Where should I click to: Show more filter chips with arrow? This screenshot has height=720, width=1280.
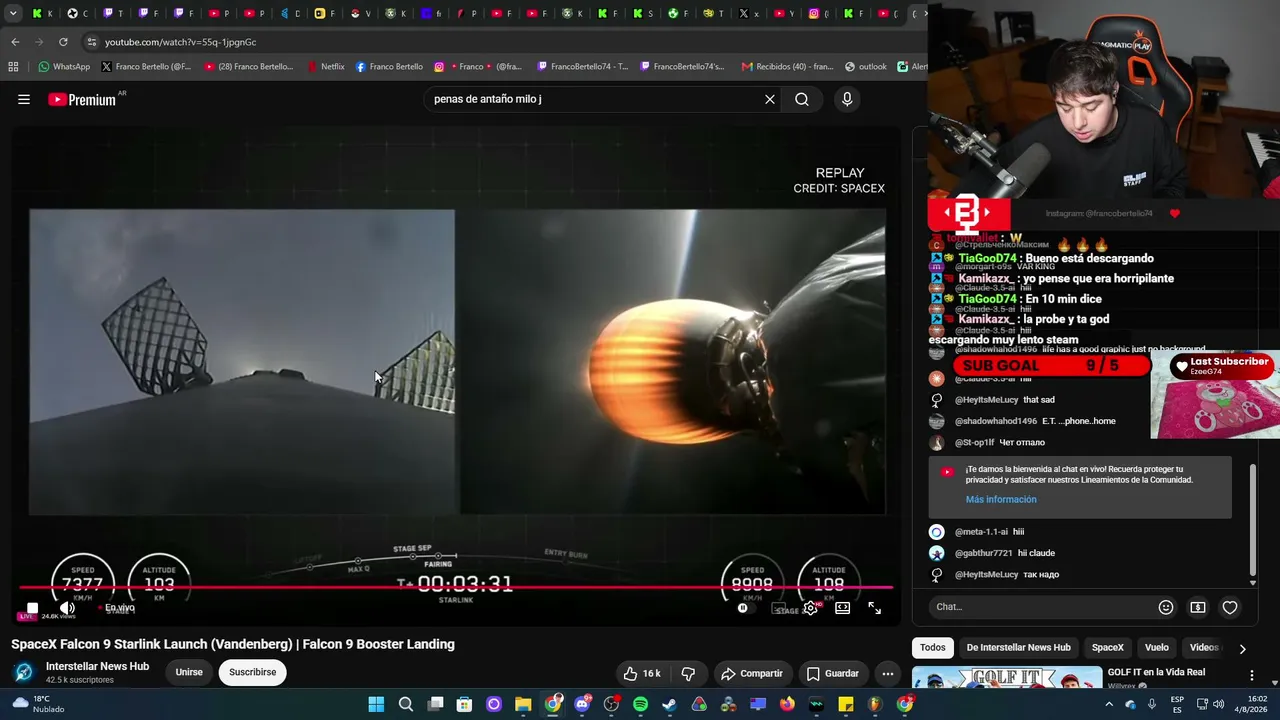1242,648
